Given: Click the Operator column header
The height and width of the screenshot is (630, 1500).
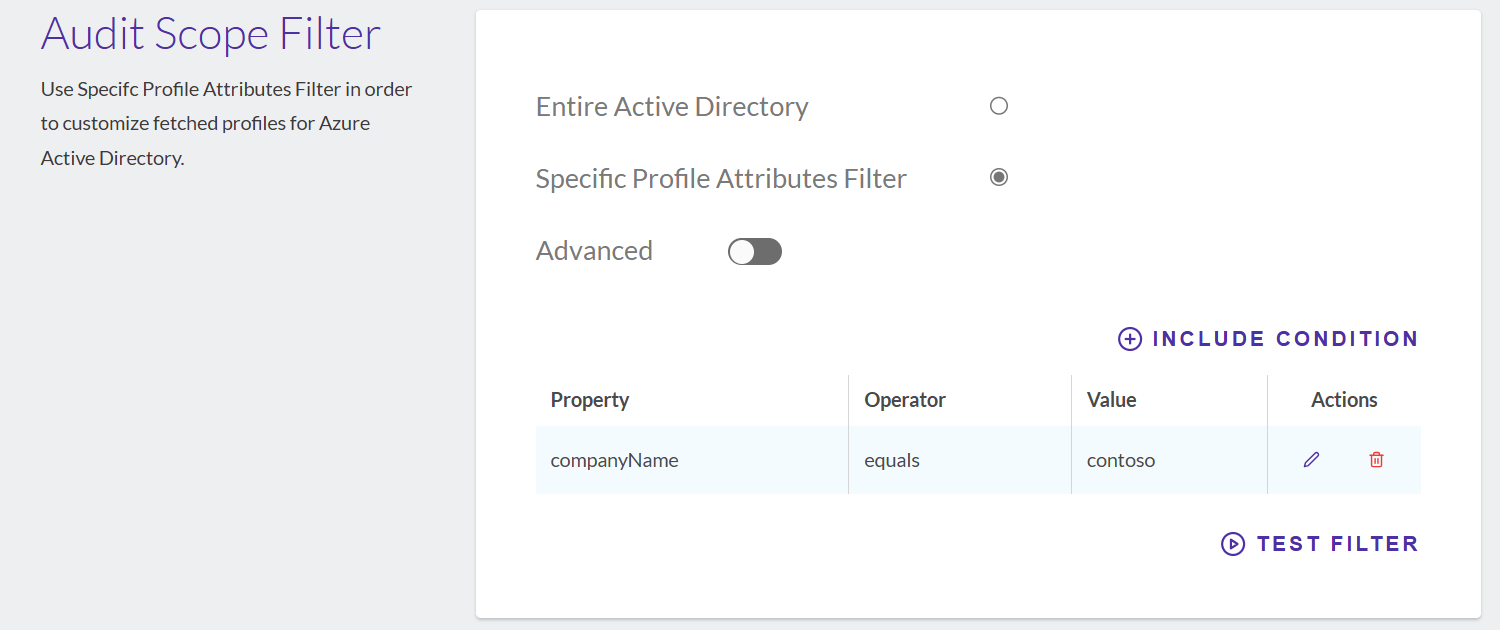Looking at the screenshot, I should pyautogui.click(x=905, y=400).
